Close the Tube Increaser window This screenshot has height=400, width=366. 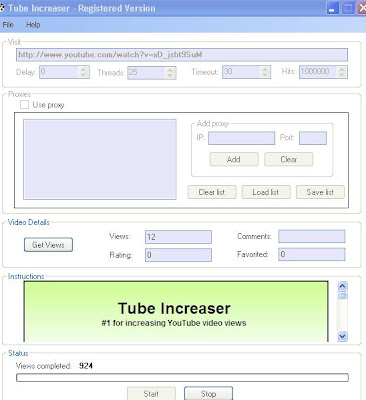point(362,8)
